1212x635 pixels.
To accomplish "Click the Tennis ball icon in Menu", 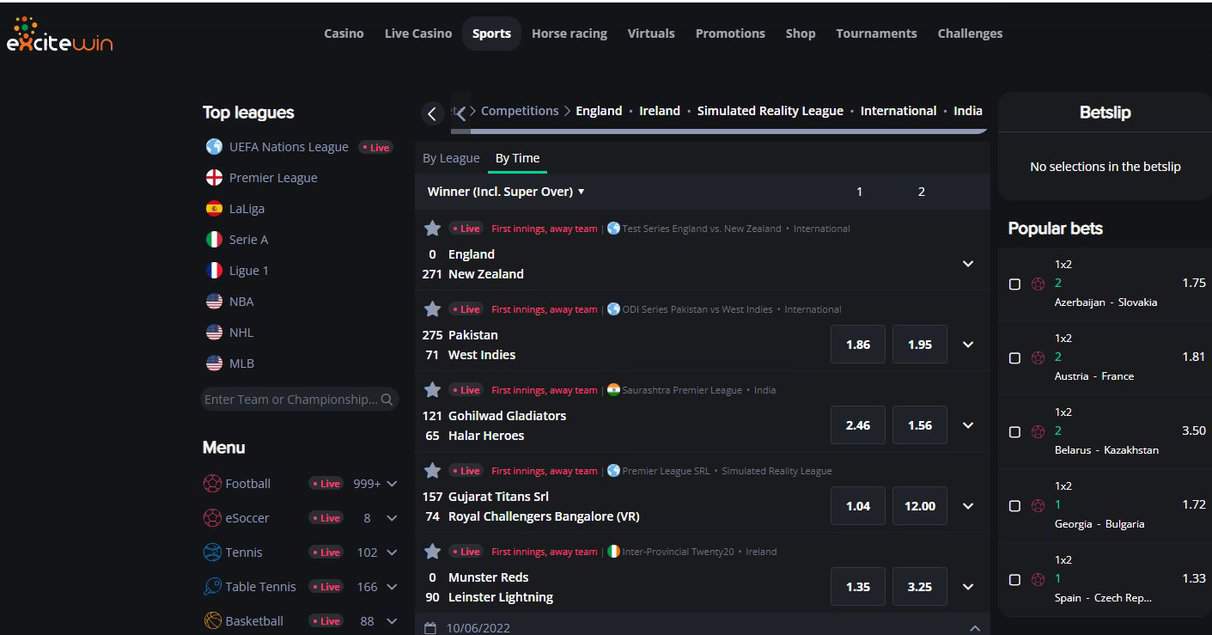I will click(212, 552).
